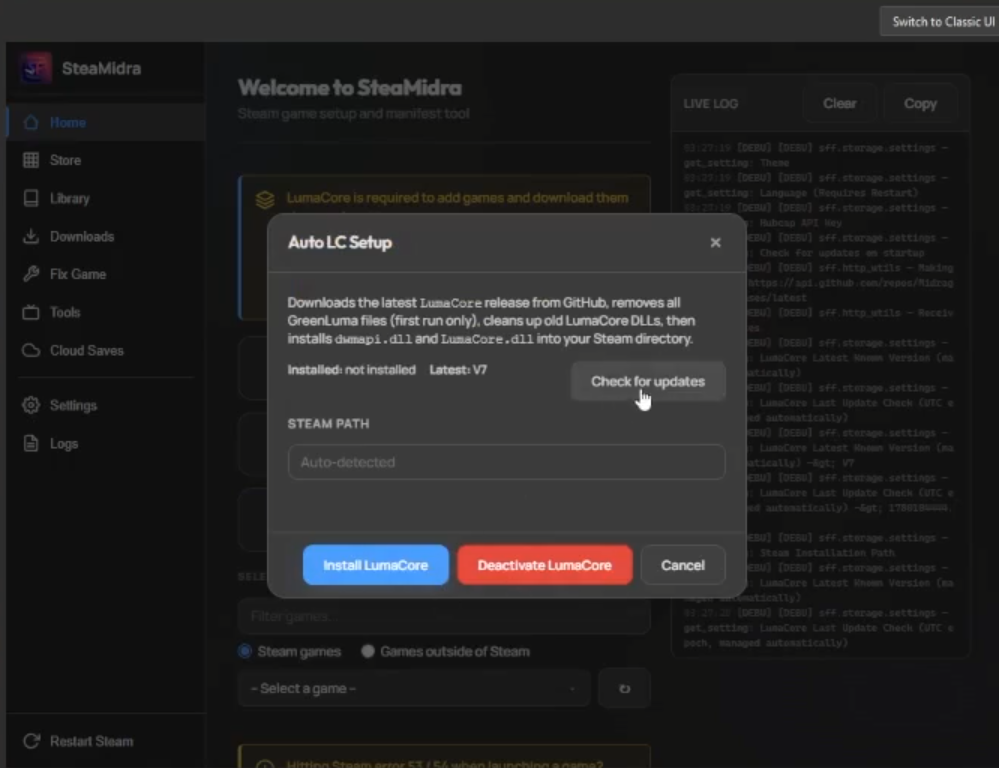The image size is (999, 768).
Task: Open the Store page label
Action: tap(65, 160)
